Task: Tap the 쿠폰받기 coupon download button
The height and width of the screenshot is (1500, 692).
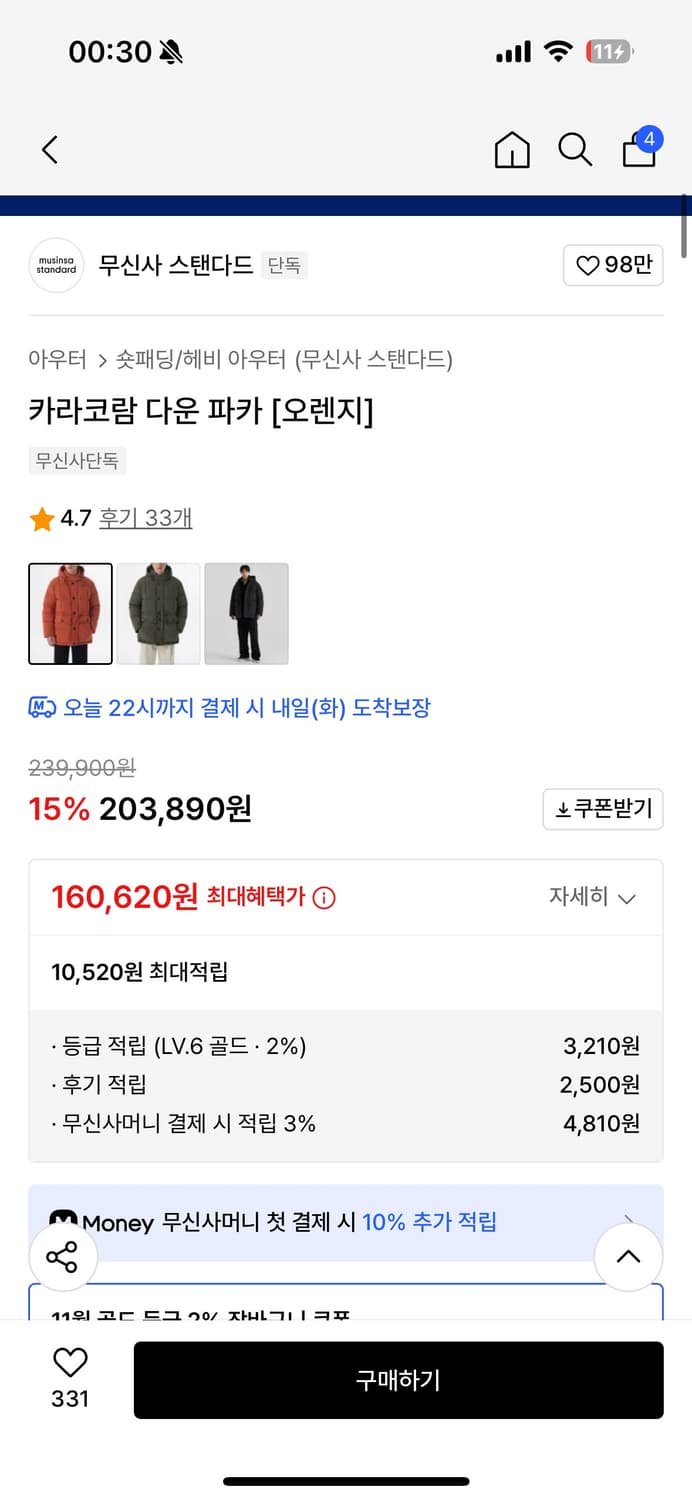Action: coord(602,809)
